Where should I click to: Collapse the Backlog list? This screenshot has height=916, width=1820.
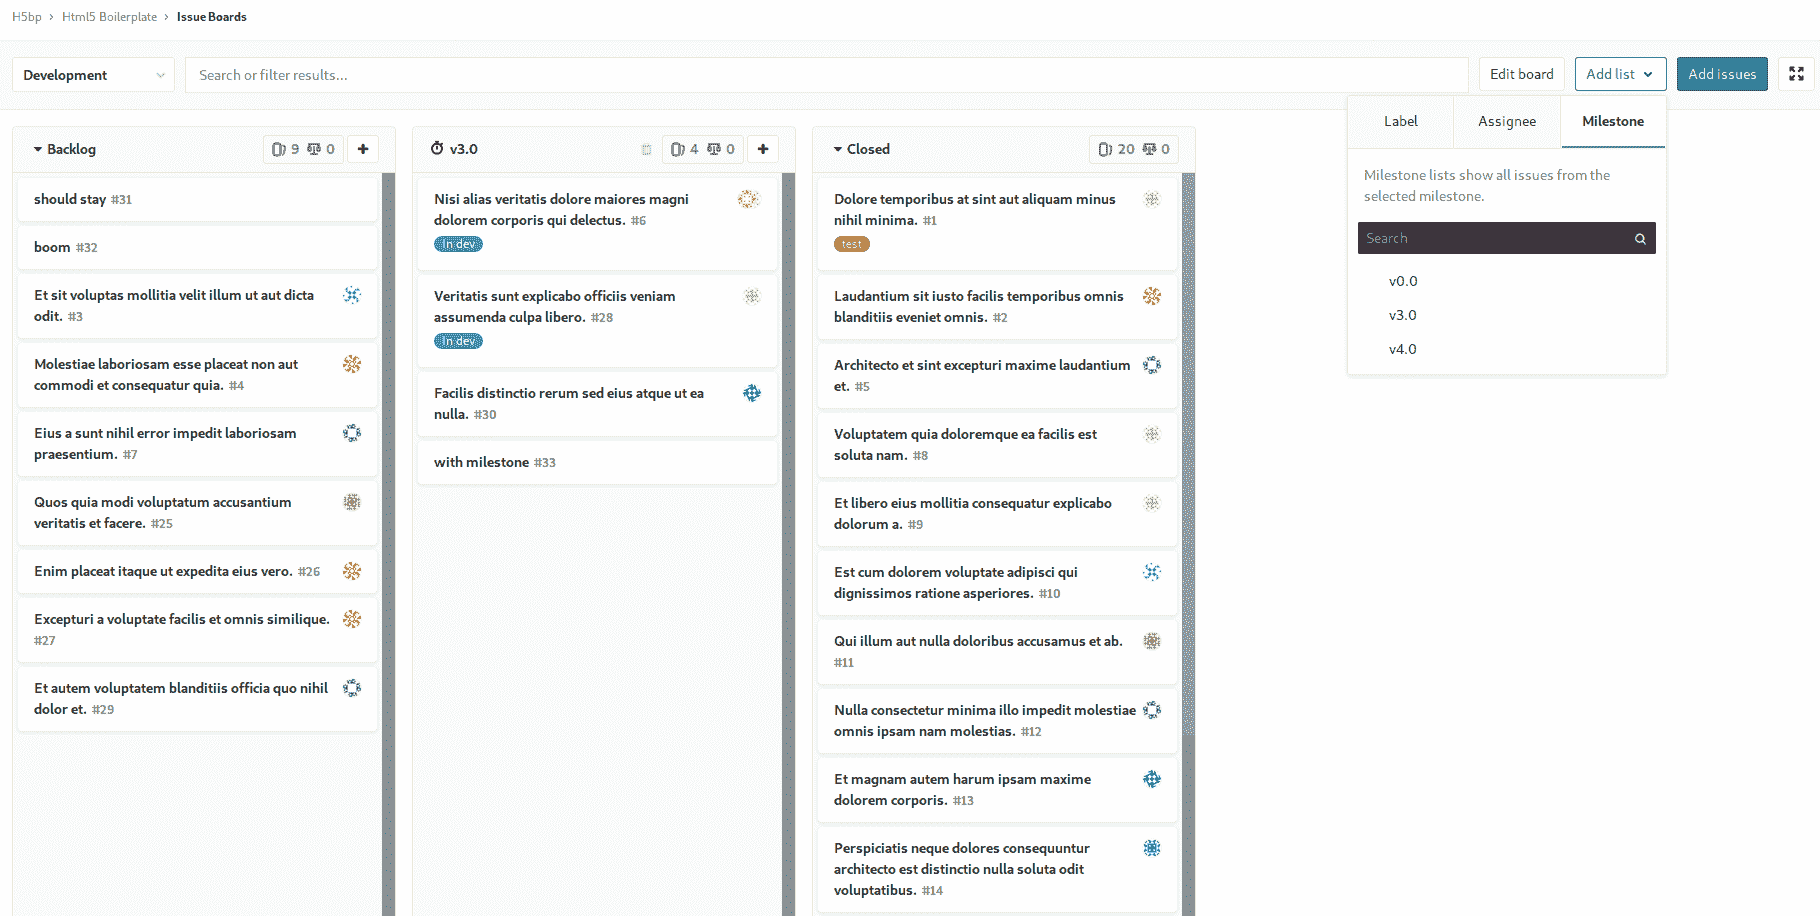[x=36, y=149]
